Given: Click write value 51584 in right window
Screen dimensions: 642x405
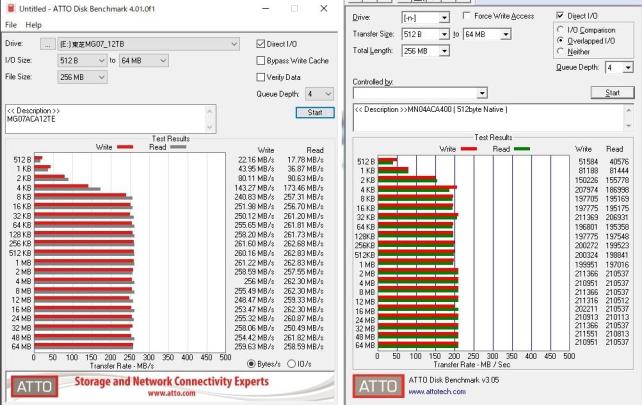Looking at the screenshot, I should tap(588, 161).
